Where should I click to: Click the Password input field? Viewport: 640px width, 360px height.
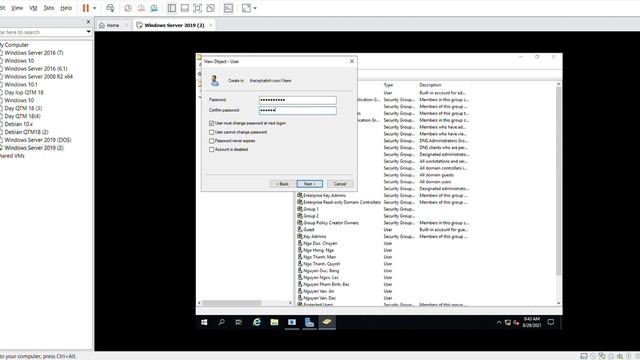pyautogui.click(x=298, y=100)
